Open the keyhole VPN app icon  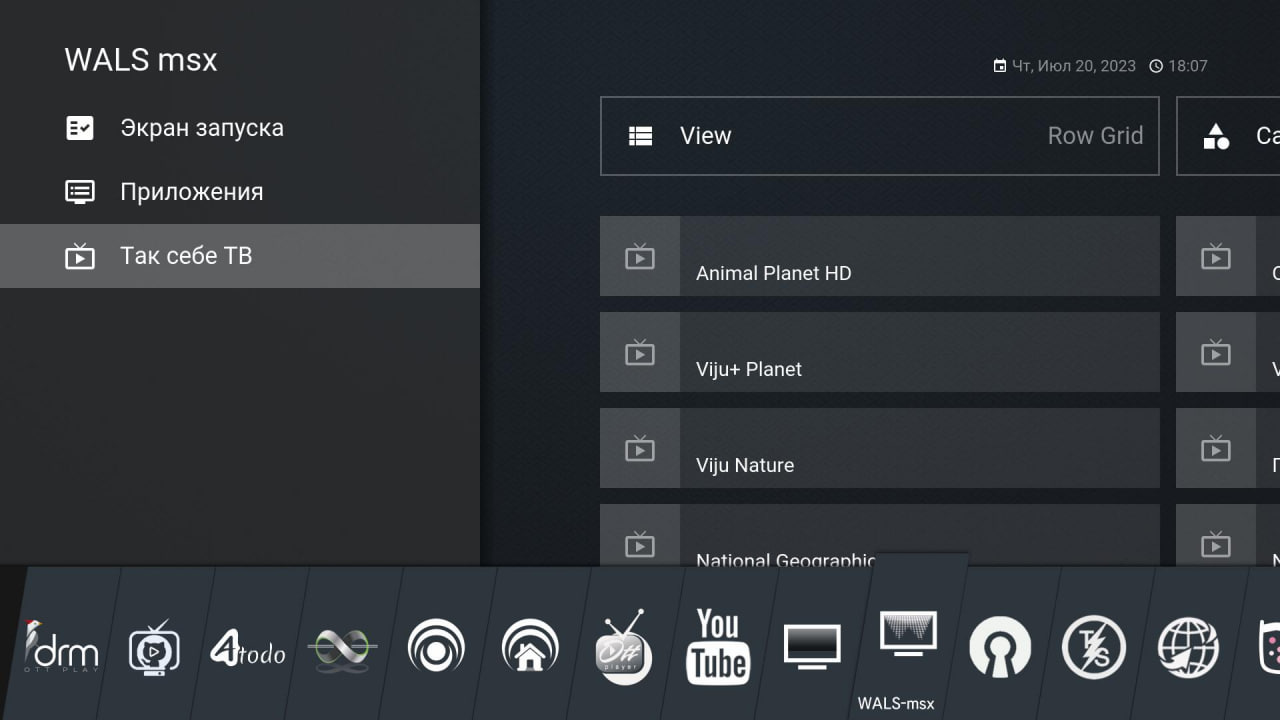1000,647
